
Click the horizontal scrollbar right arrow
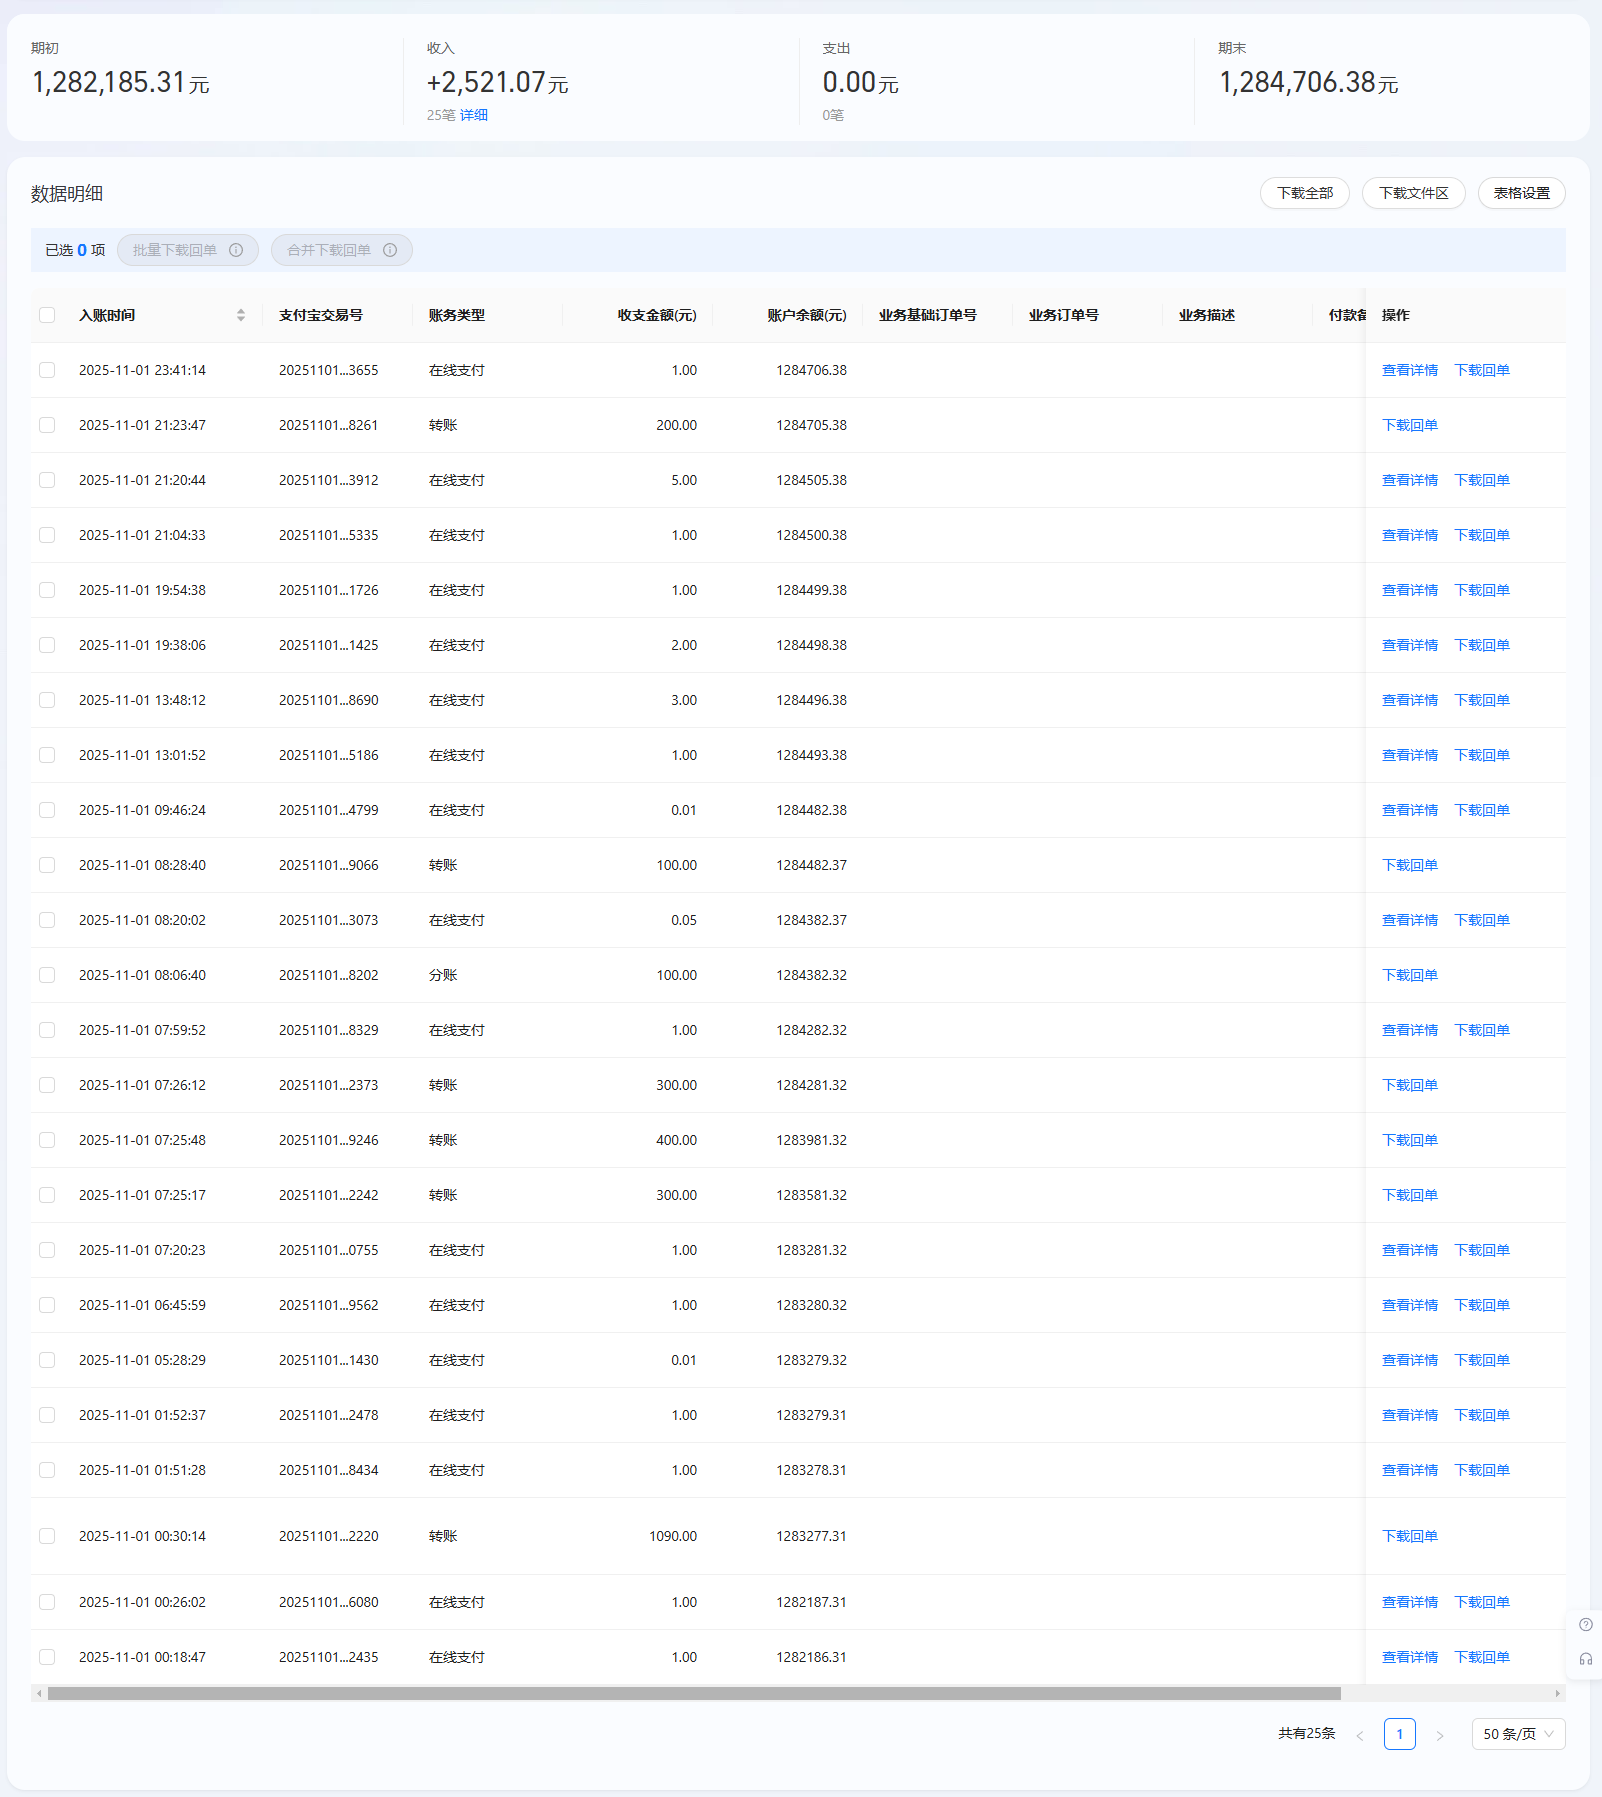coord(1557,1693)
